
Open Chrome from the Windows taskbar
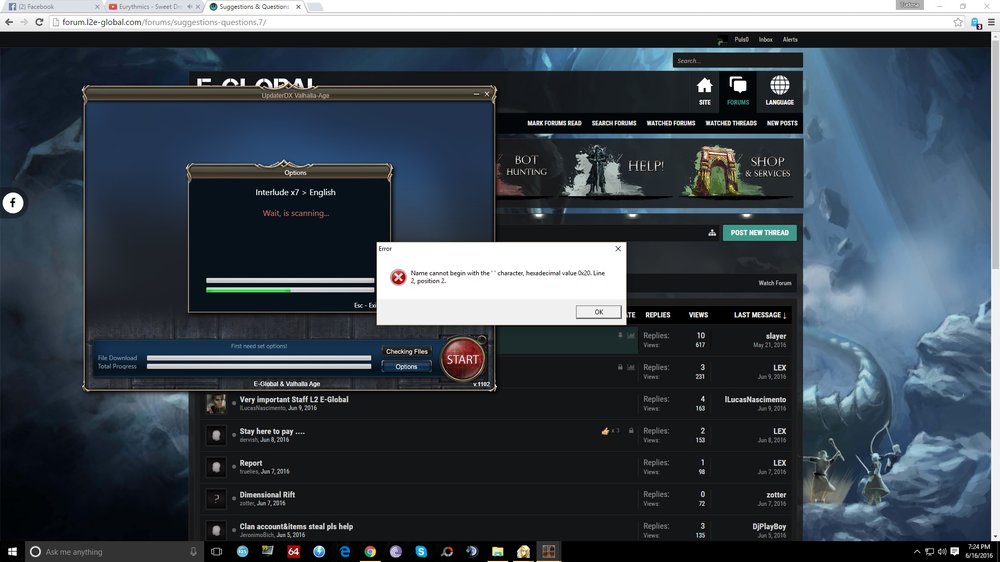coord(370,551)
